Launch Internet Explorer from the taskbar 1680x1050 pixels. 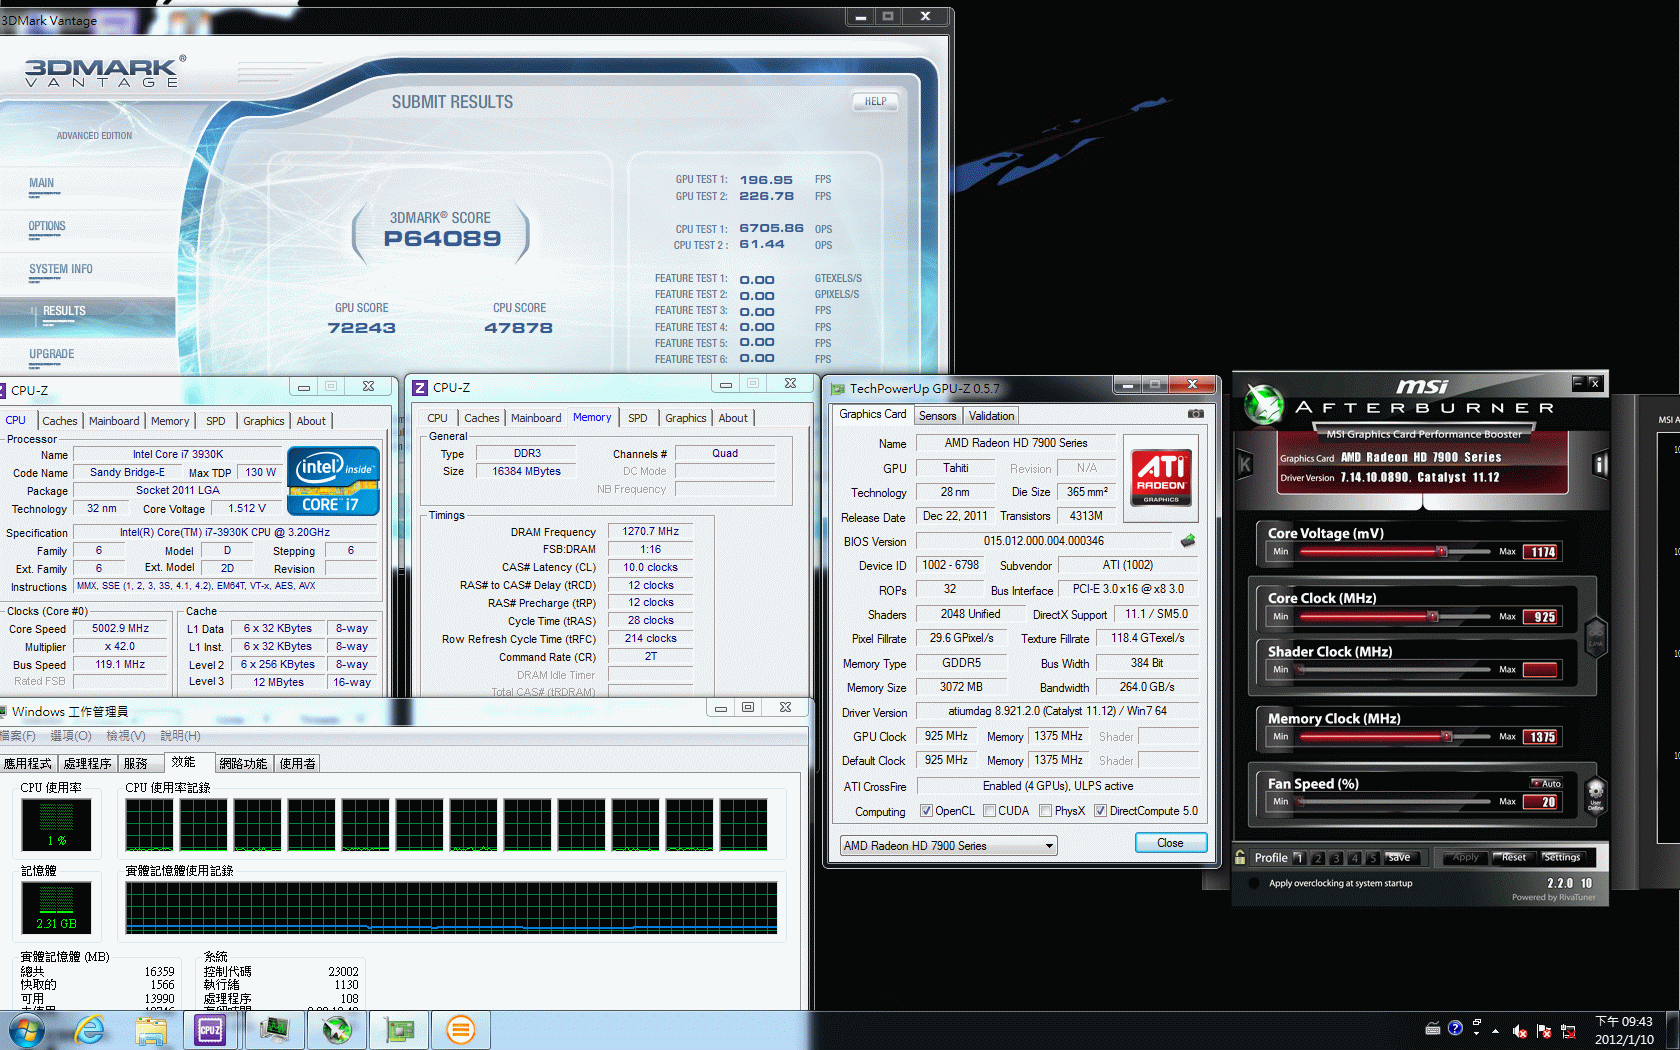click(89, 1030)
